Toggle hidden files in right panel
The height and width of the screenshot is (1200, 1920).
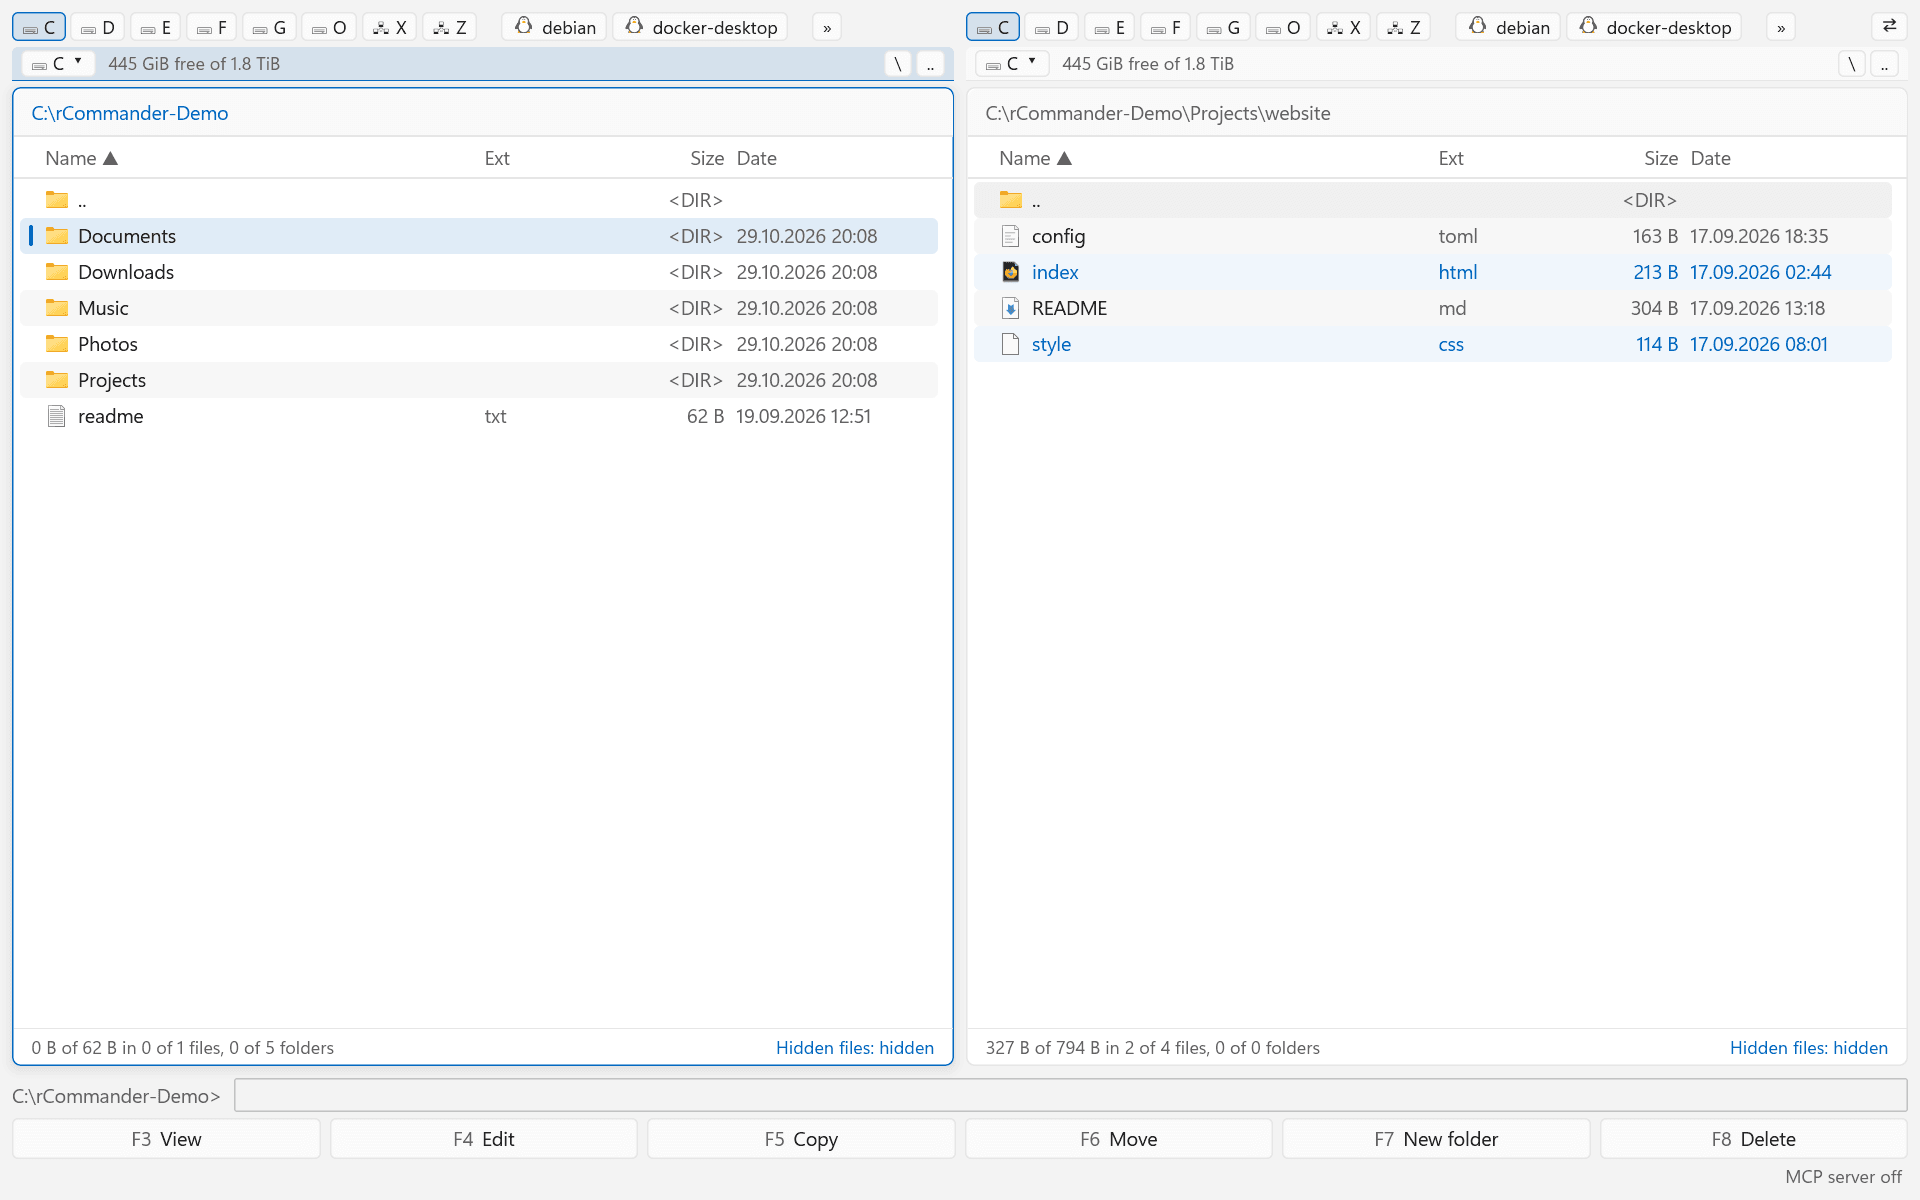click(x=1809, y=1048)
